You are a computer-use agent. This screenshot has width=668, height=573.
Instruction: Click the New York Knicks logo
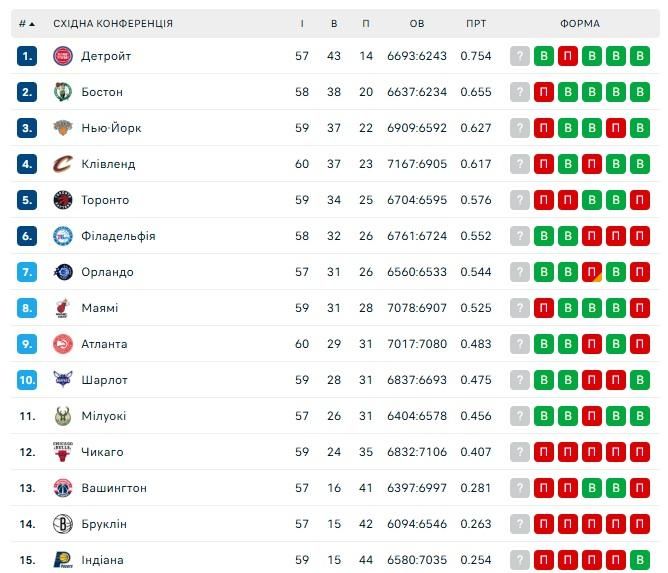pyautogui.click(x=63, y=128)
